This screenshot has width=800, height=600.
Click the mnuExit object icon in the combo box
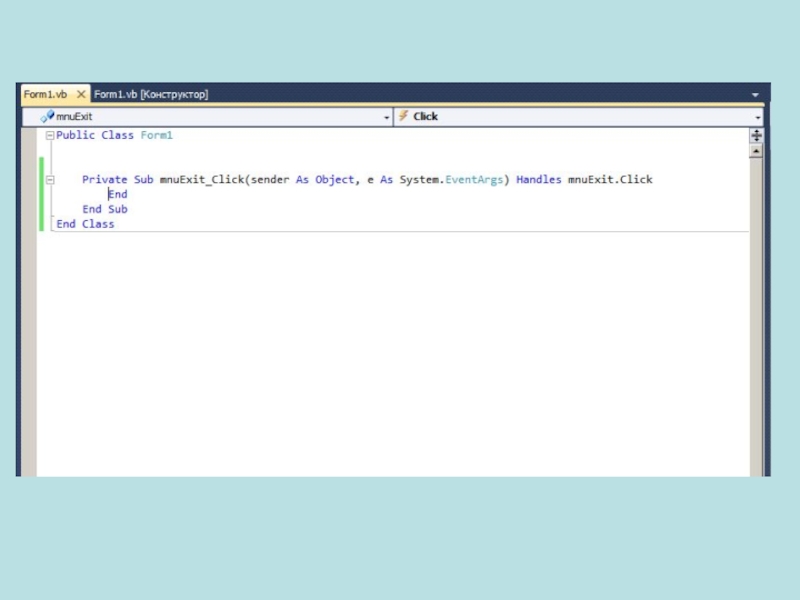click(47, 116)
